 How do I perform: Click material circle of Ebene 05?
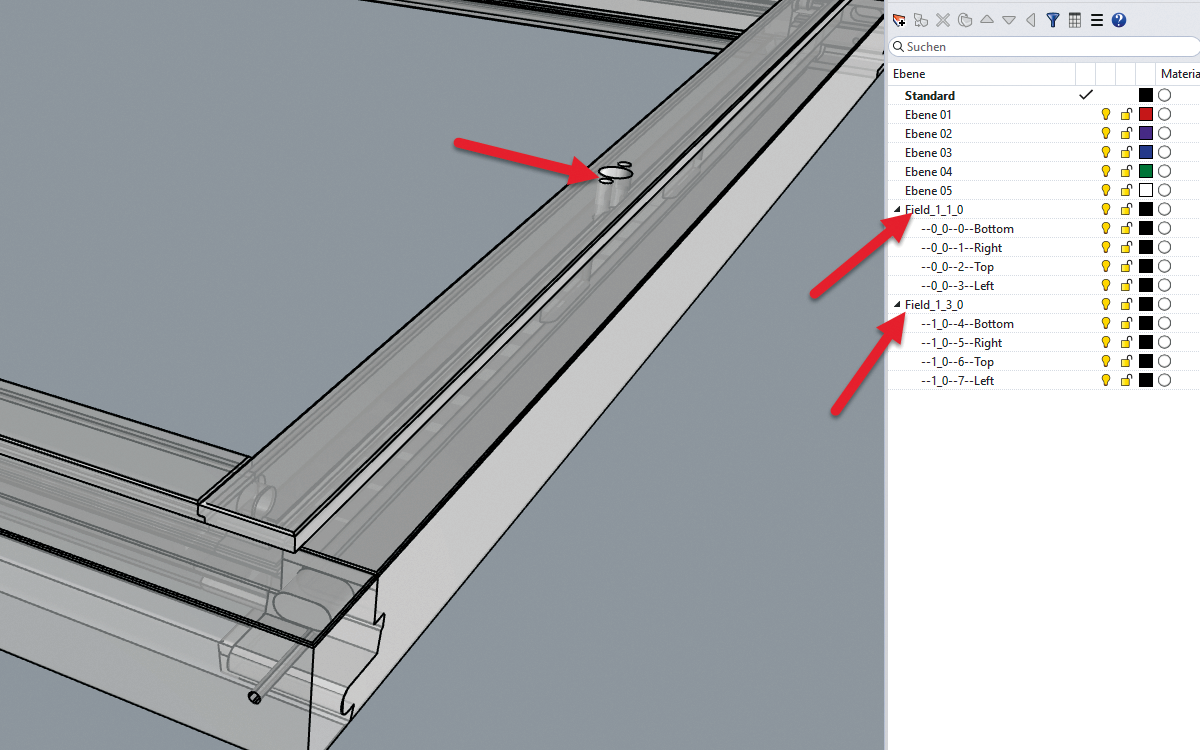coord(1165,191)
